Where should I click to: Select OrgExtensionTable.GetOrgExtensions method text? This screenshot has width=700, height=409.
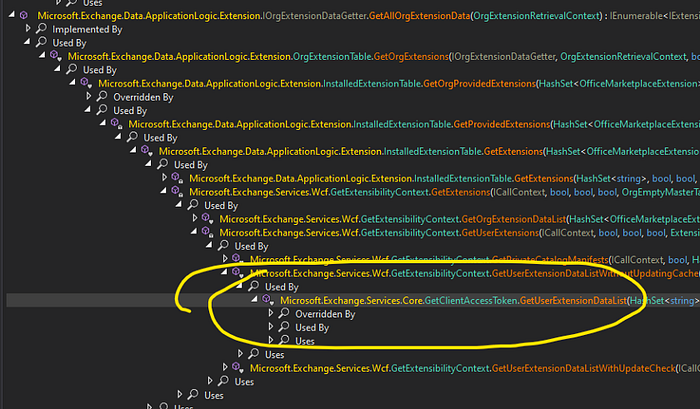pyautogui.click(x=371, y=57)
